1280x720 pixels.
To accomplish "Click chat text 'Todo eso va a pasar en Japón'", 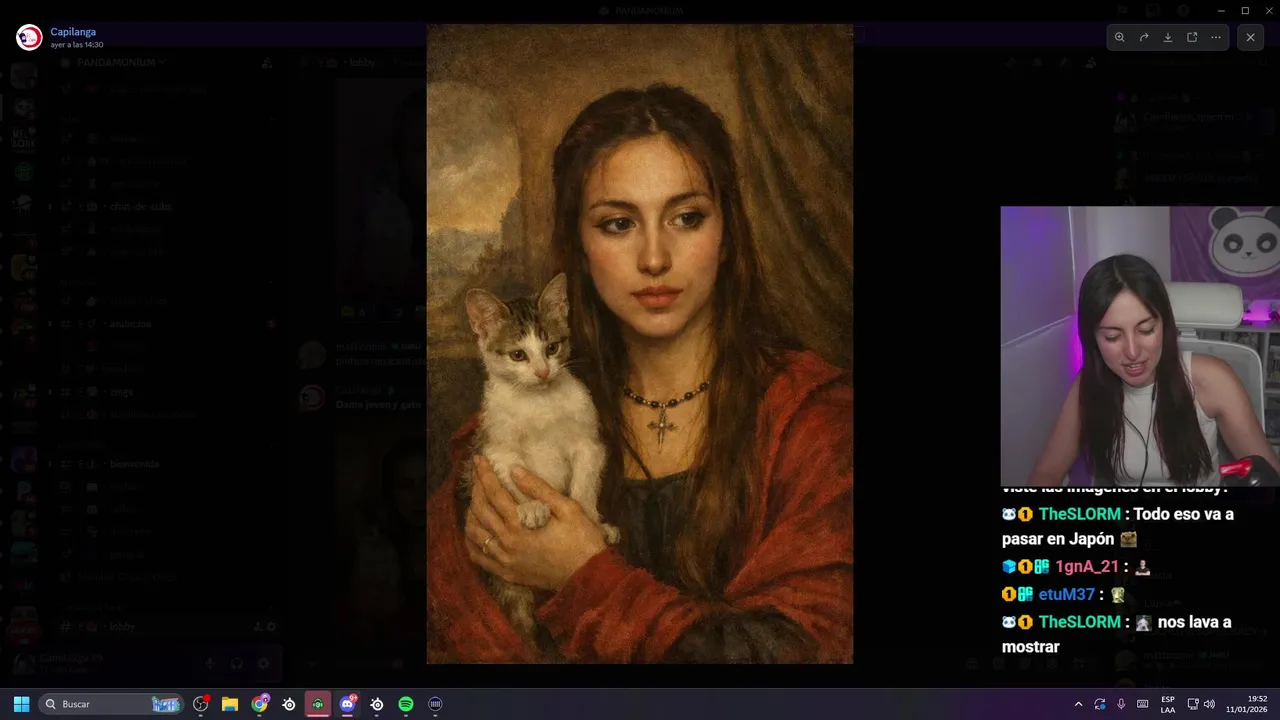I will (1118, 526).
